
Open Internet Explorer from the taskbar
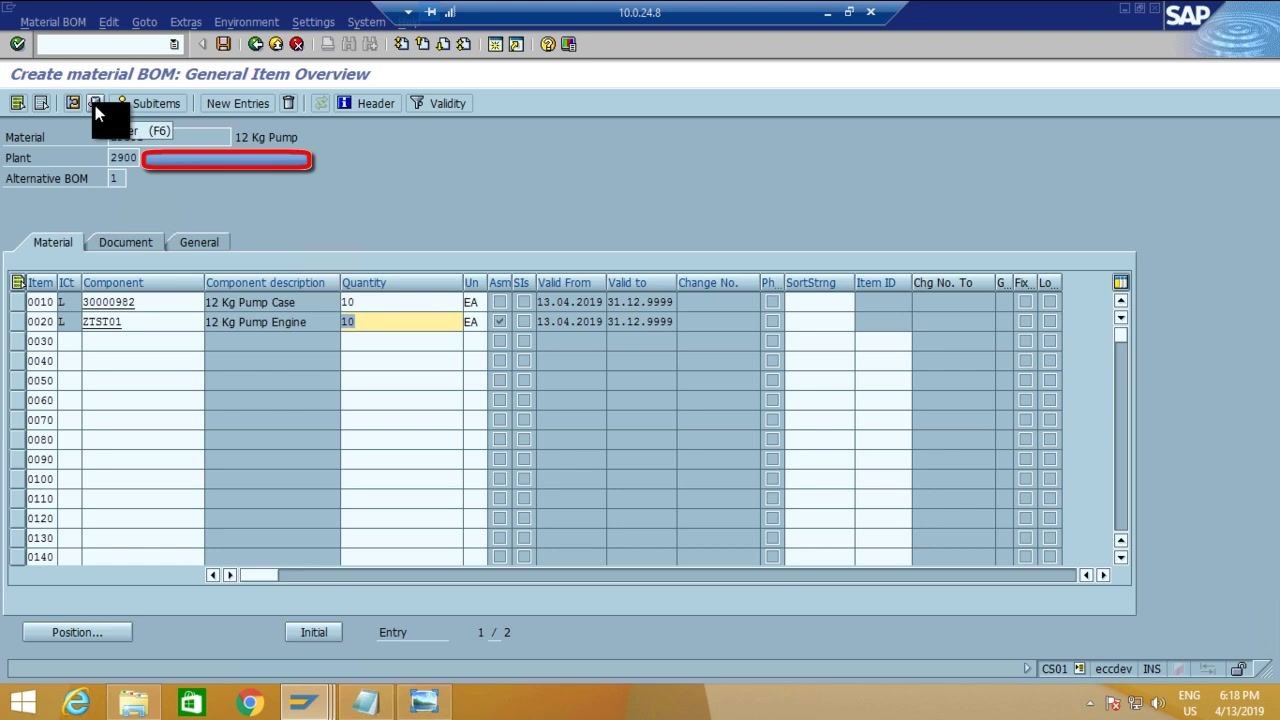76,702
